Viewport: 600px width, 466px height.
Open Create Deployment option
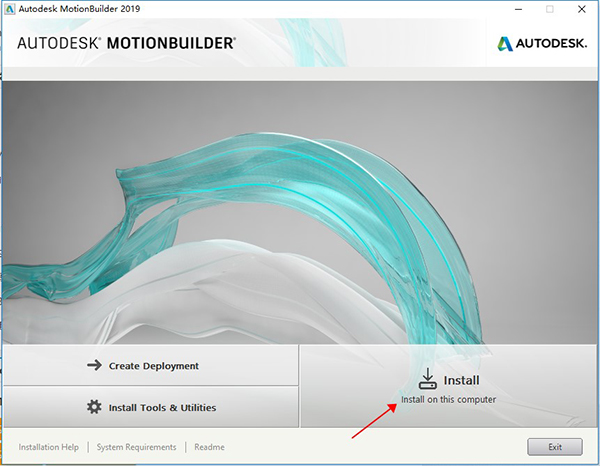pos(151,365)
